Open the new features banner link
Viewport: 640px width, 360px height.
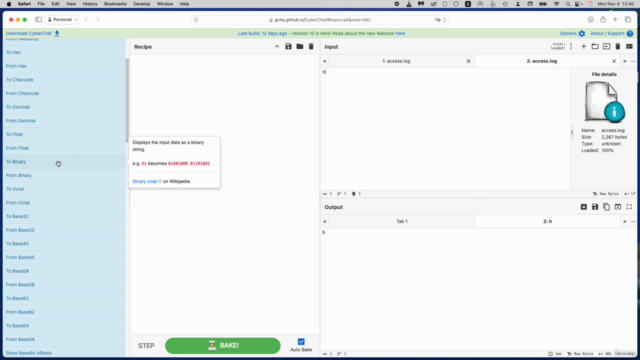[x=400, y=33]
